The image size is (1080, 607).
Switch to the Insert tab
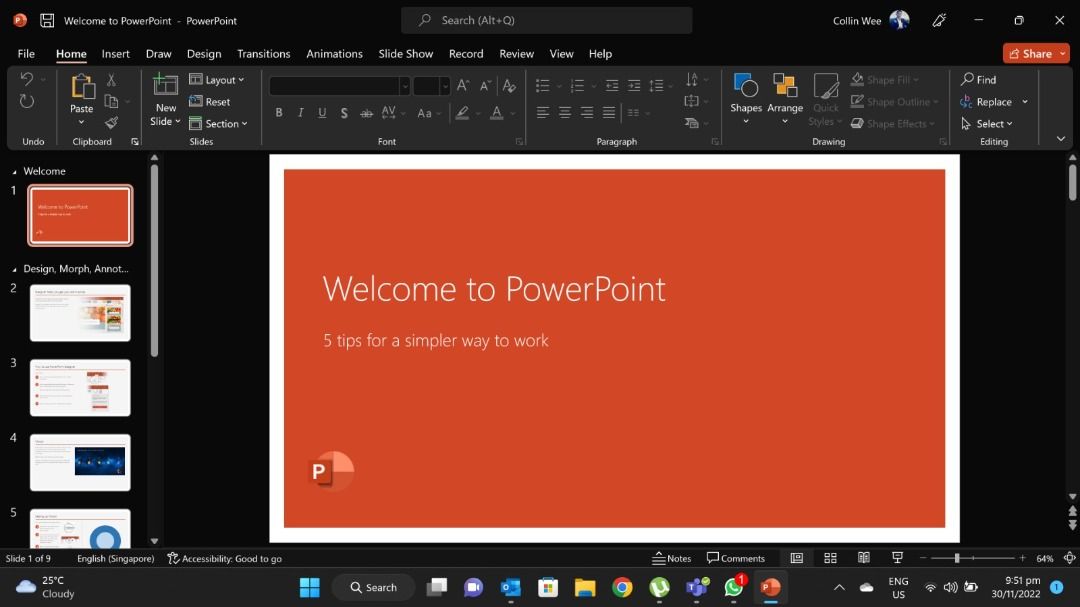[x=116, y=54]
